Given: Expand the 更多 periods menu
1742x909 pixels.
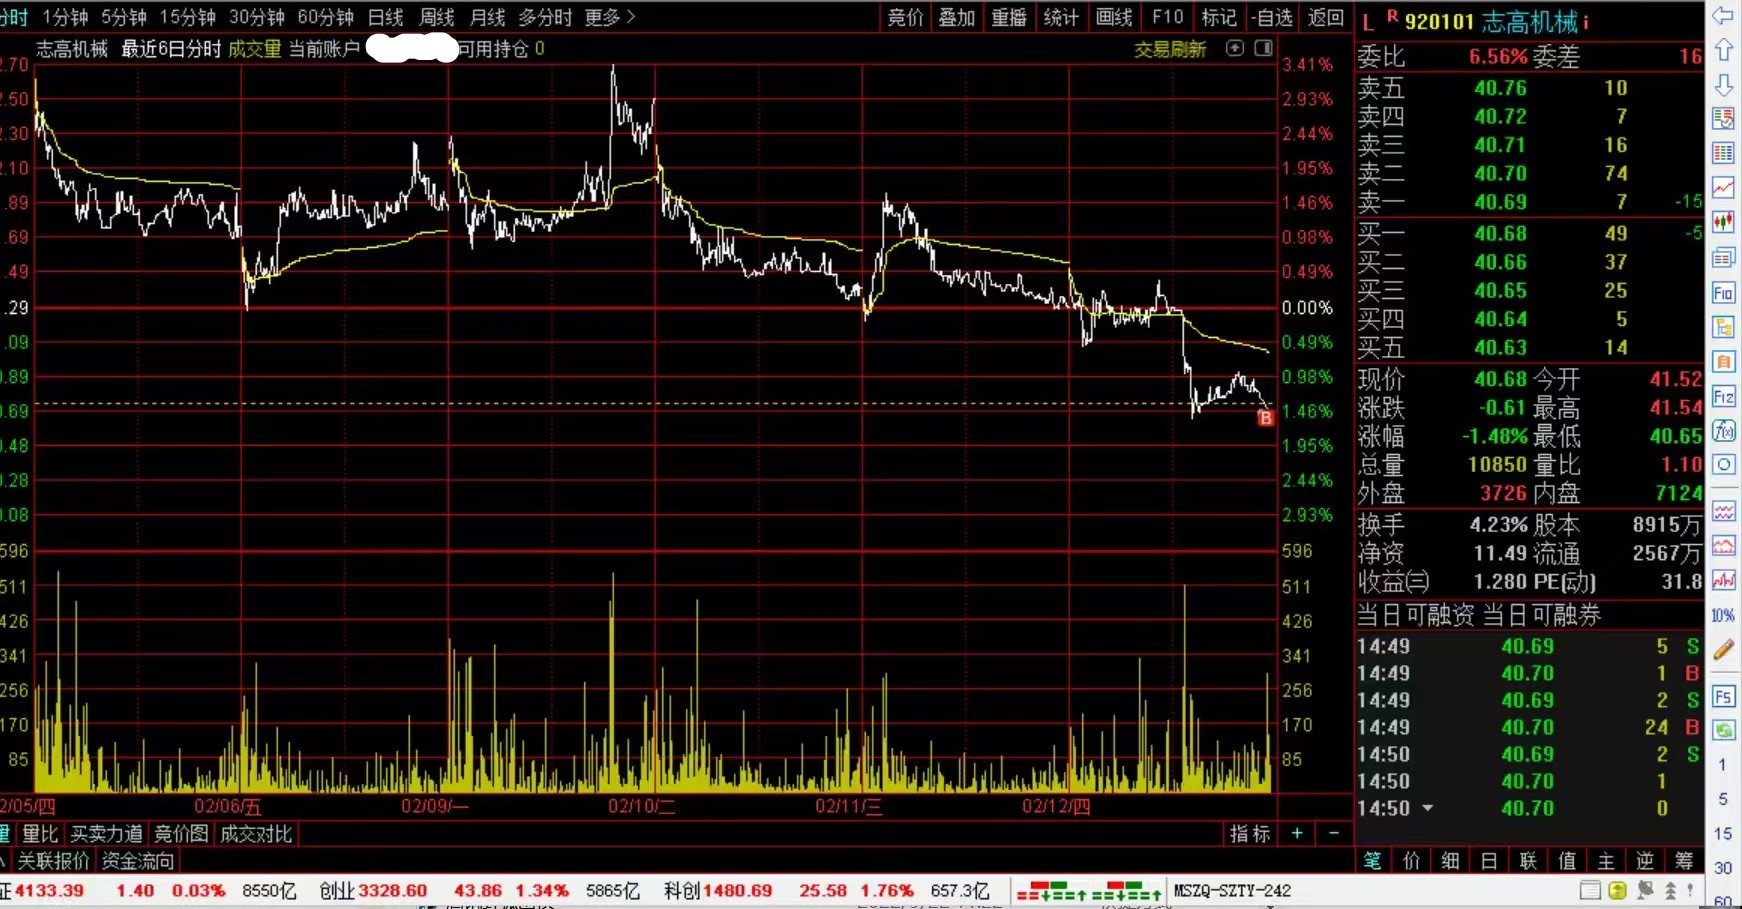Looking at the screenshot, I should [x=610, y=17].
